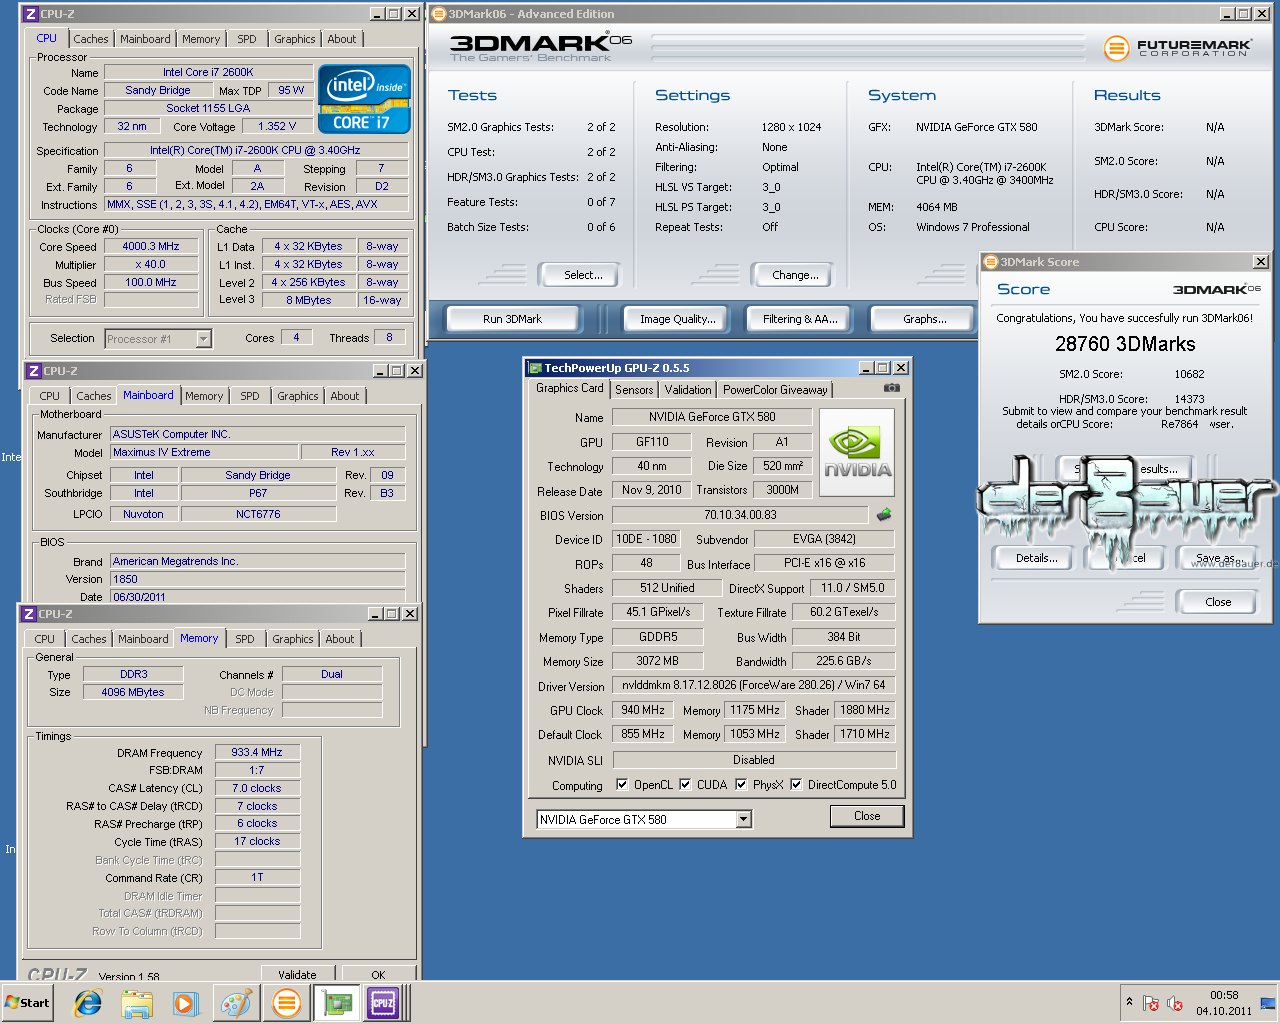
Task: Click the Intel Core i7 logo in CPU-Z
Action: coord(364,99)
